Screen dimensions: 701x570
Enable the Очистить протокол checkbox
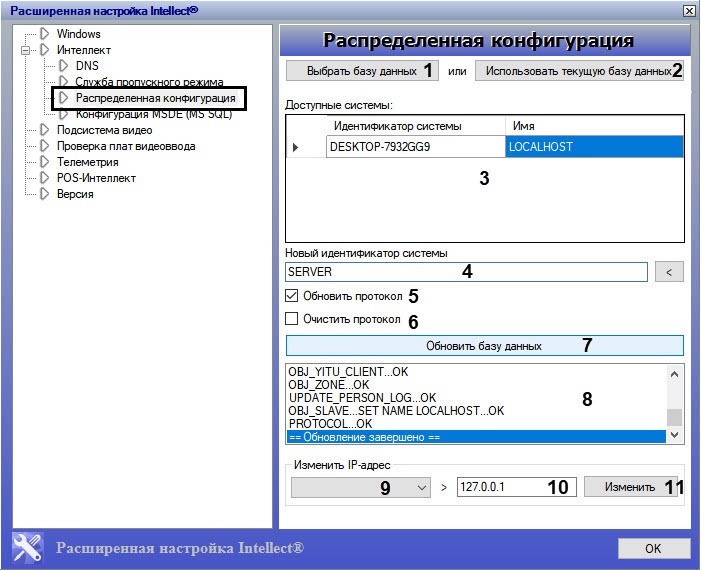tap(292, 320)
